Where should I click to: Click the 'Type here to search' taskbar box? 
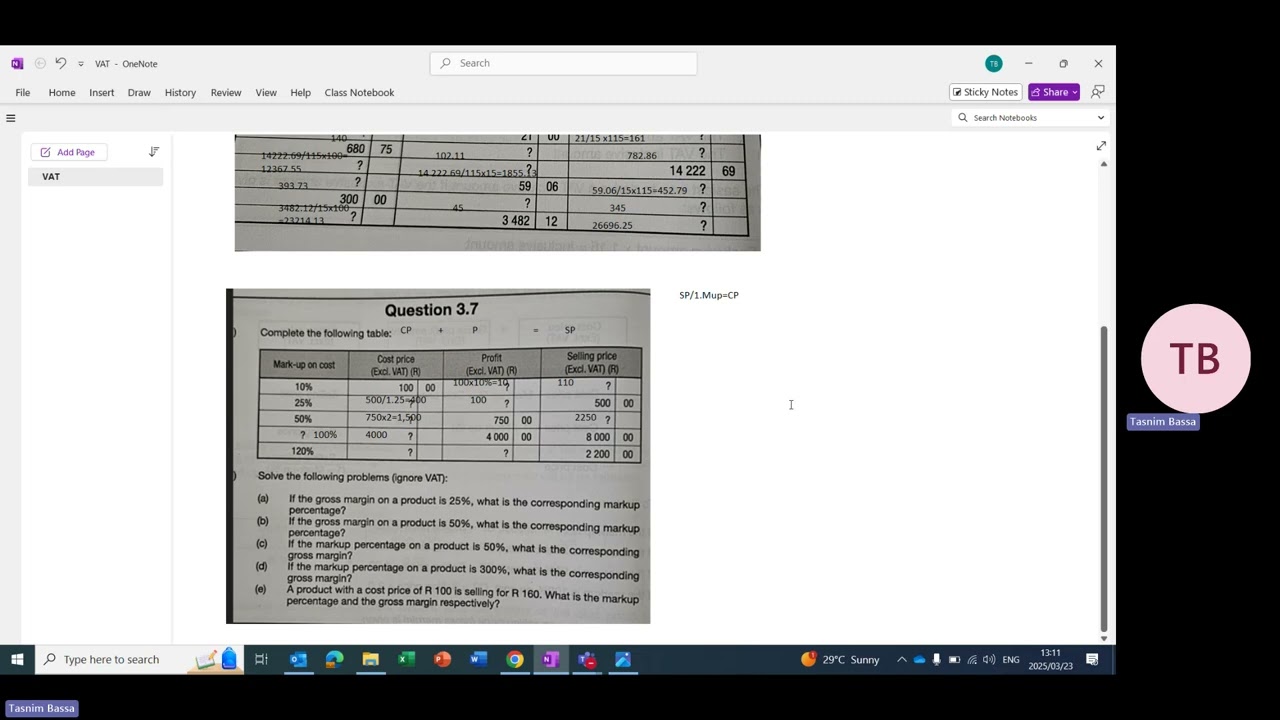click(140, 659)
